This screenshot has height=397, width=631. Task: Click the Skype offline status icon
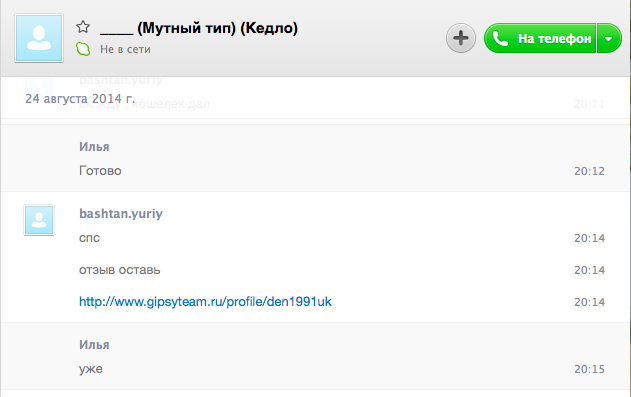coord(83,49)
